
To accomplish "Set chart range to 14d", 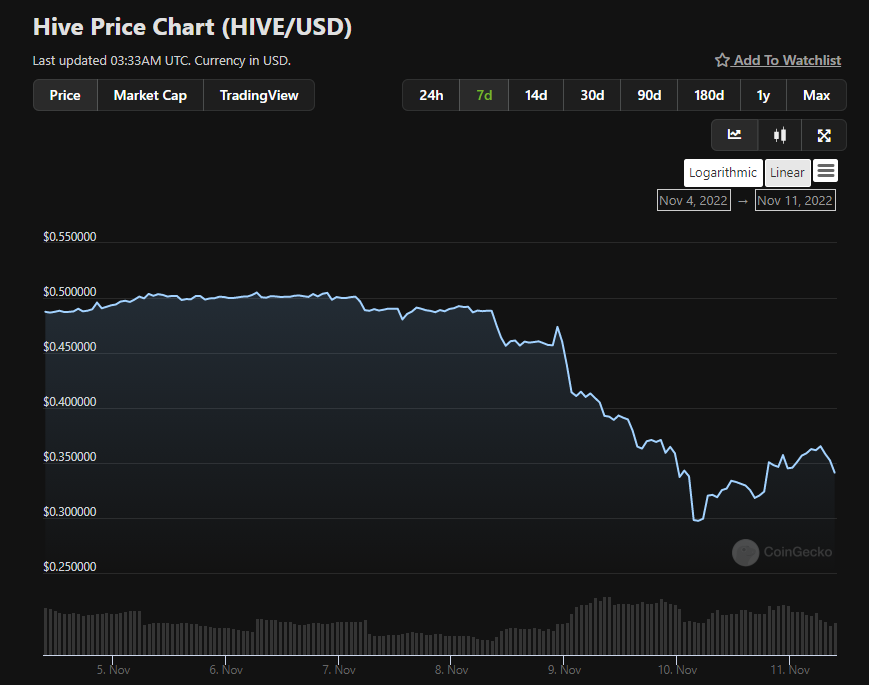I will (536, 95).
